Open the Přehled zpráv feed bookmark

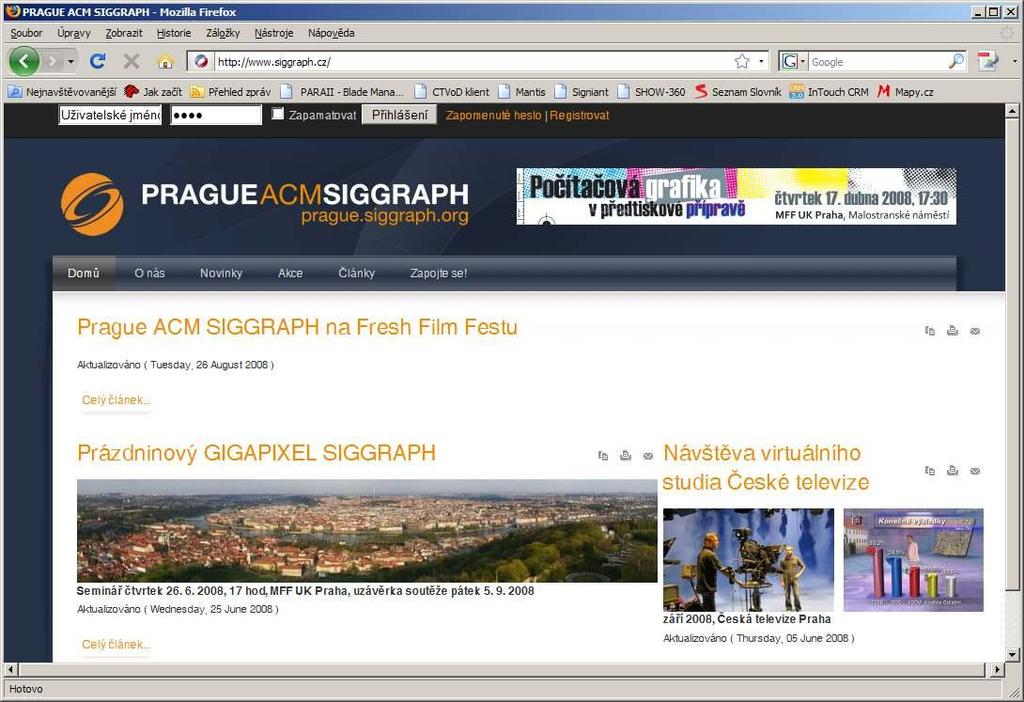click(x=230, y=92)
